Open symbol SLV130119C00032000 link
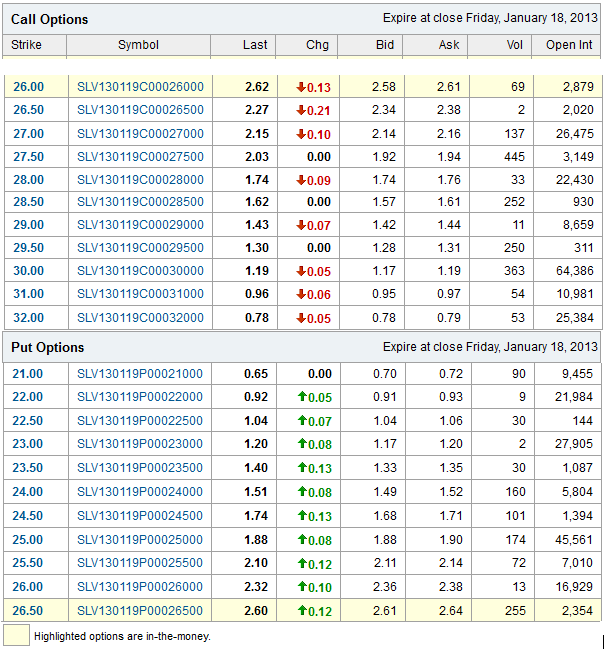The image size is (604, 651). [x=140, y=317]
